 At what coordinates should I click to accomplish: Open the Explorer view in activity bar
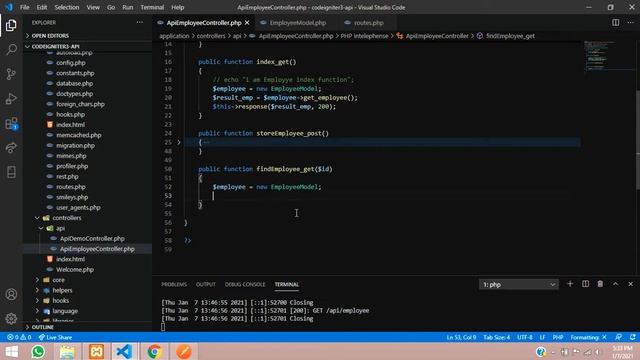pos(11,25)
